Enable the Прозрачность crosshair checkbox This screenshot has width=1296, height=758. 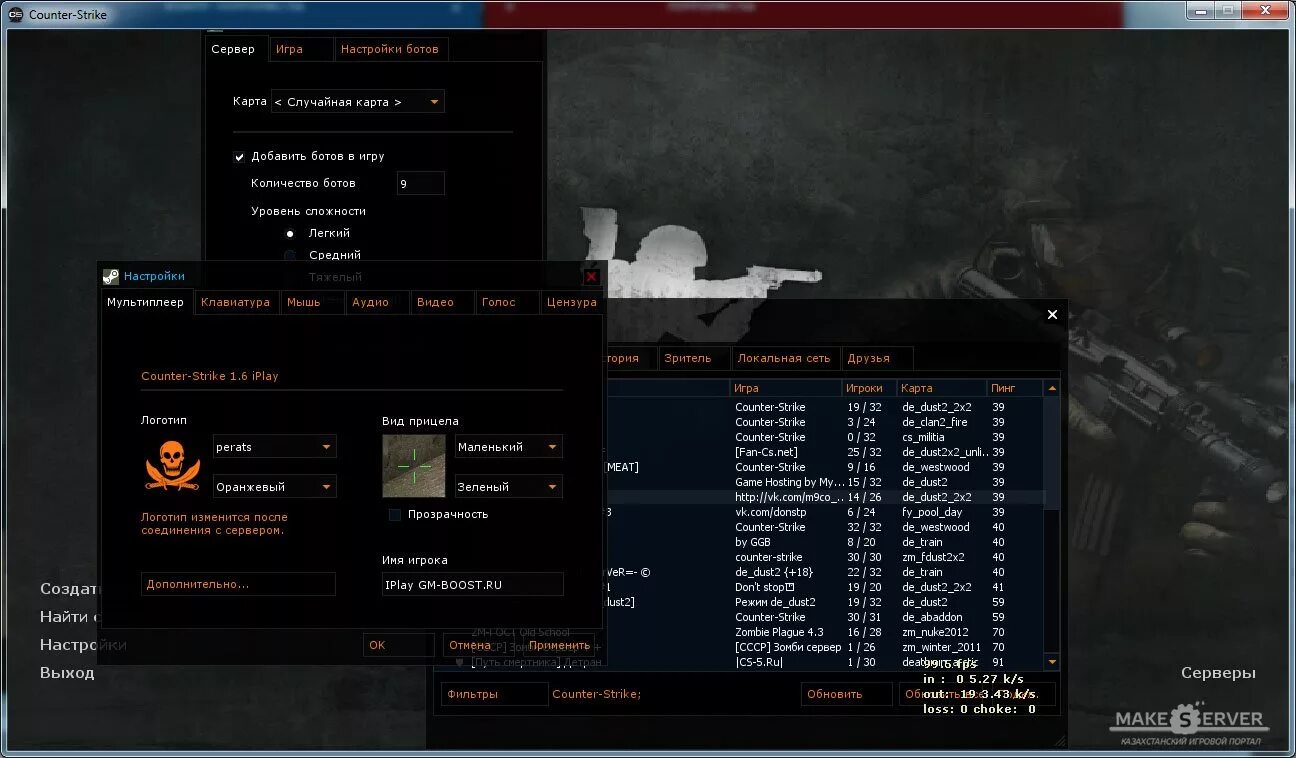tap(394, 514)
